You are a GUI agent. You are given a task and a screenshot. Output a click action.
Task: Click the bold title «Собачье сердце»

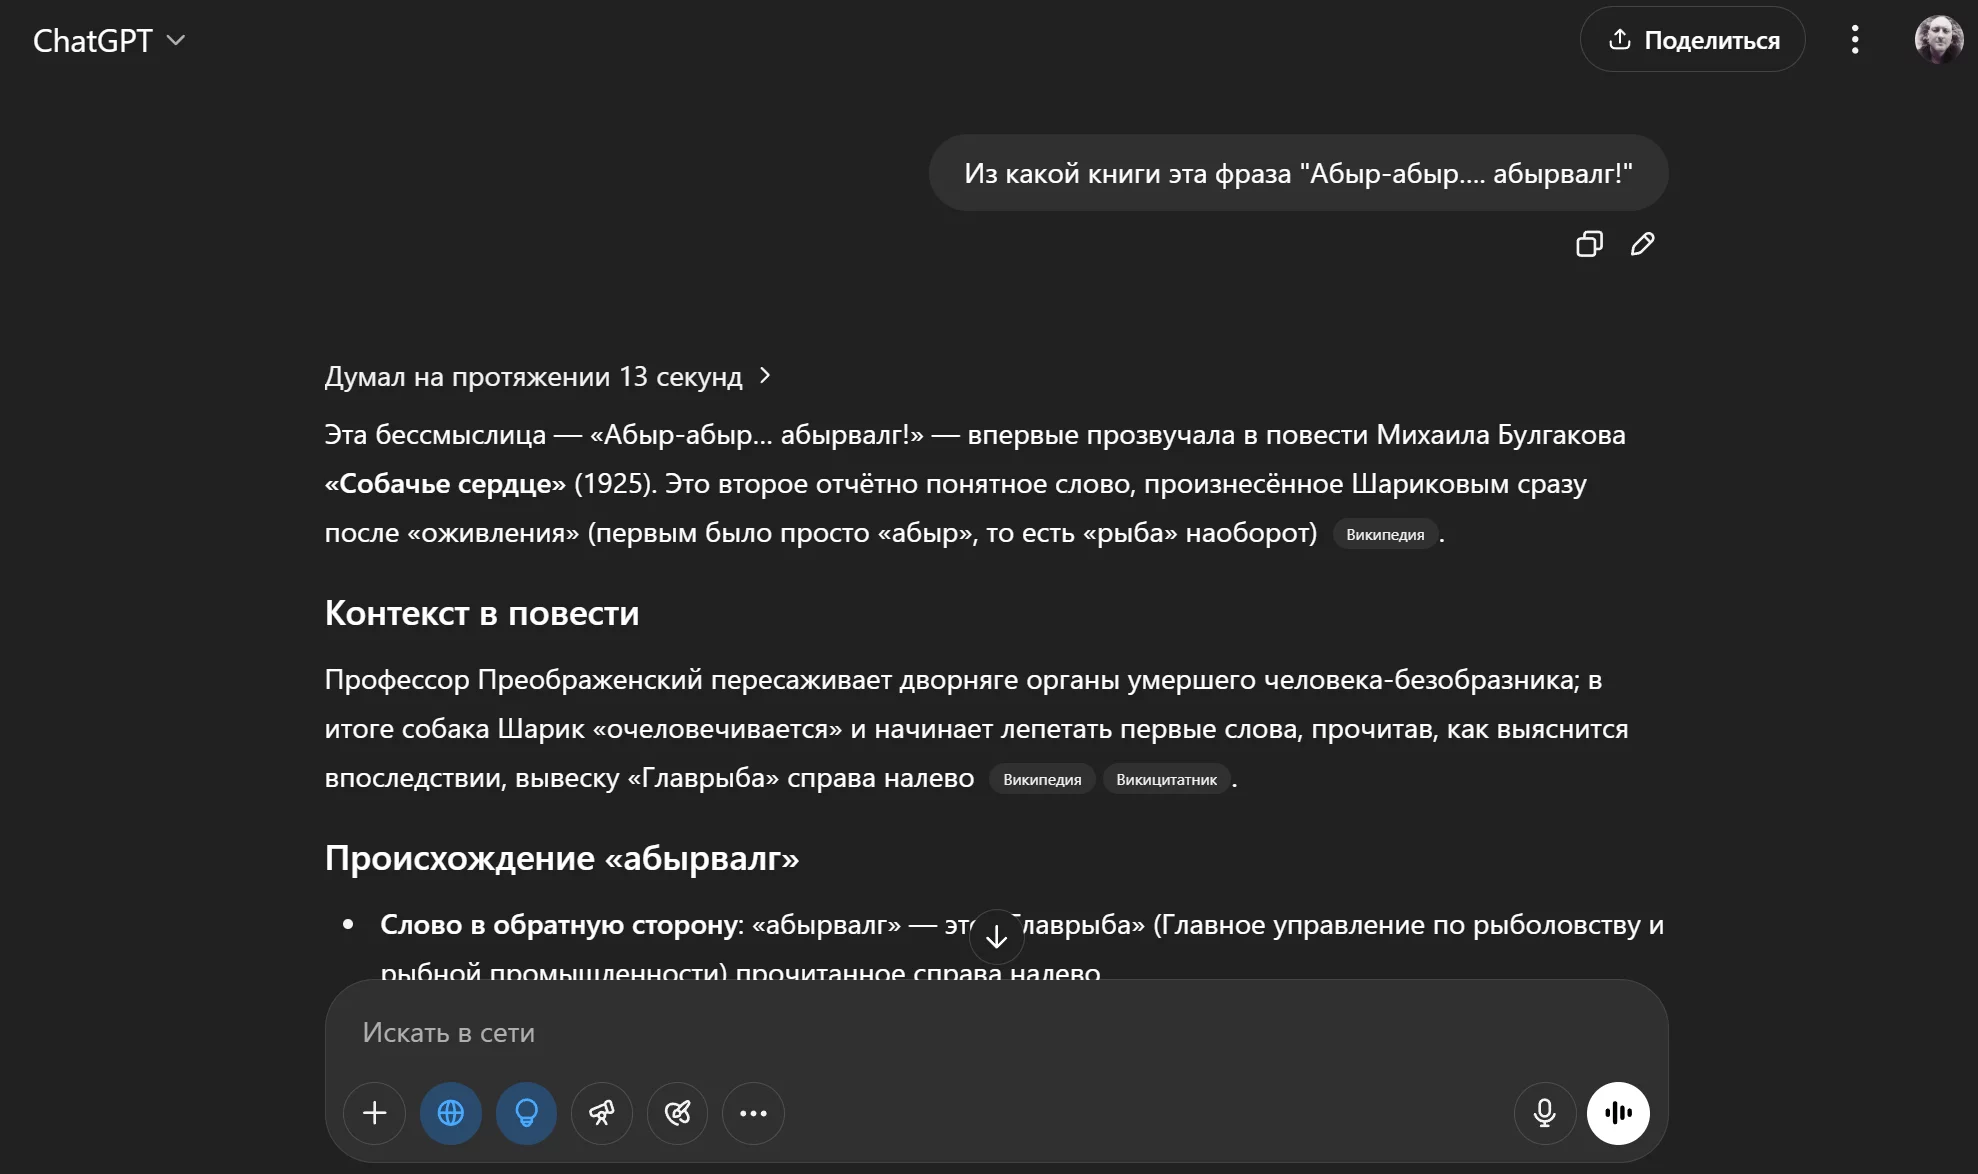(445, 484)
